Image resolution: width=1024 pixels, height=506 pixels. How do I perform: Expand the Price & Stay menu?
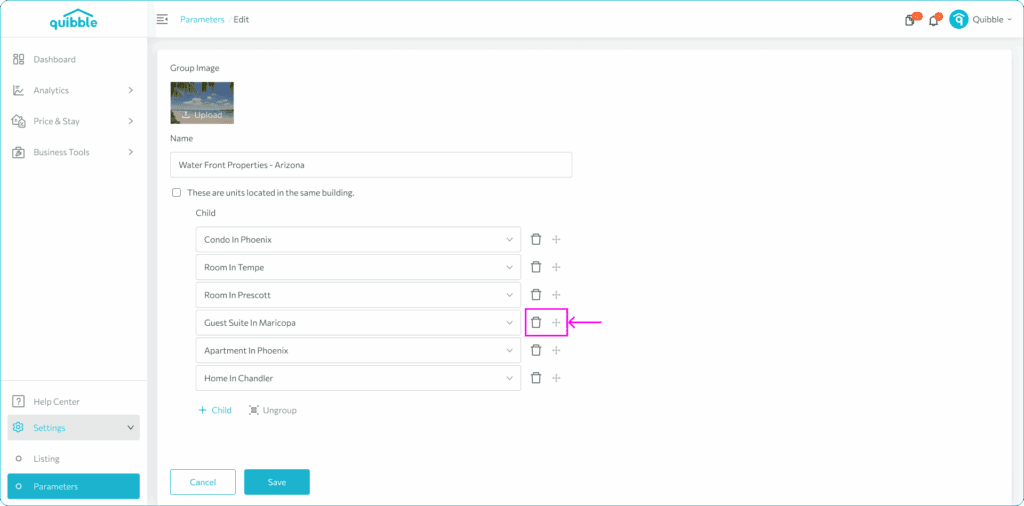(x=74, y=121)
